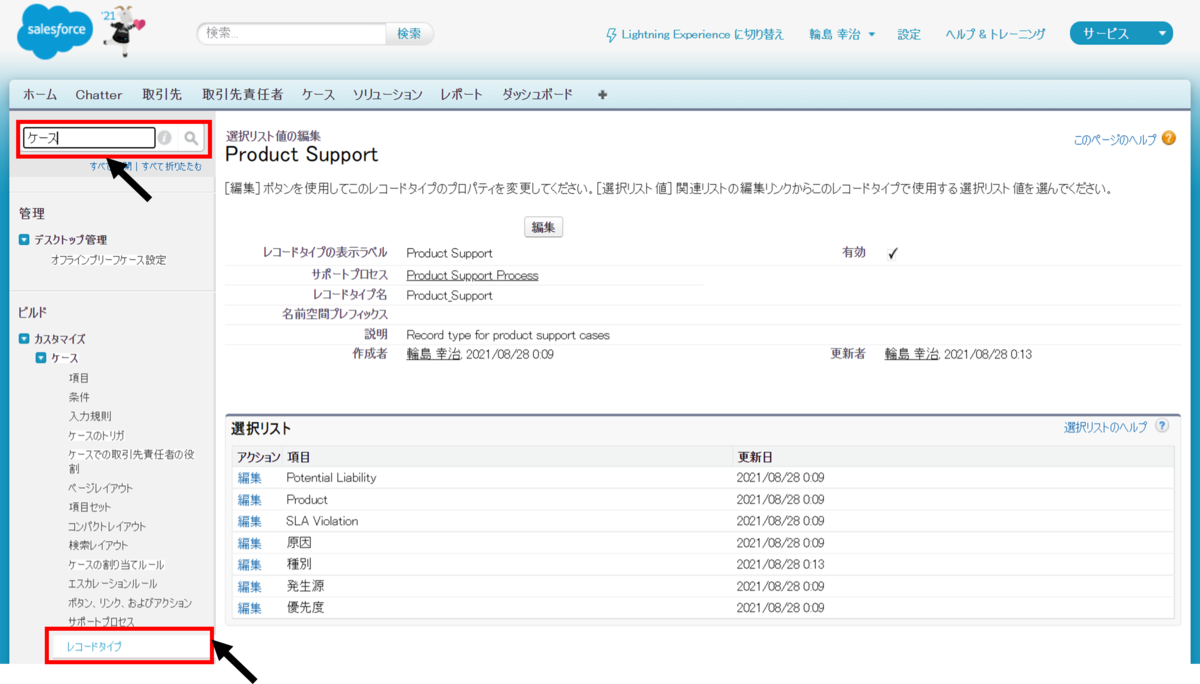The width and height of the screenshot is (1200, 684).
Task: Open エスカレーションルール in sidebar
Action: 112,584
